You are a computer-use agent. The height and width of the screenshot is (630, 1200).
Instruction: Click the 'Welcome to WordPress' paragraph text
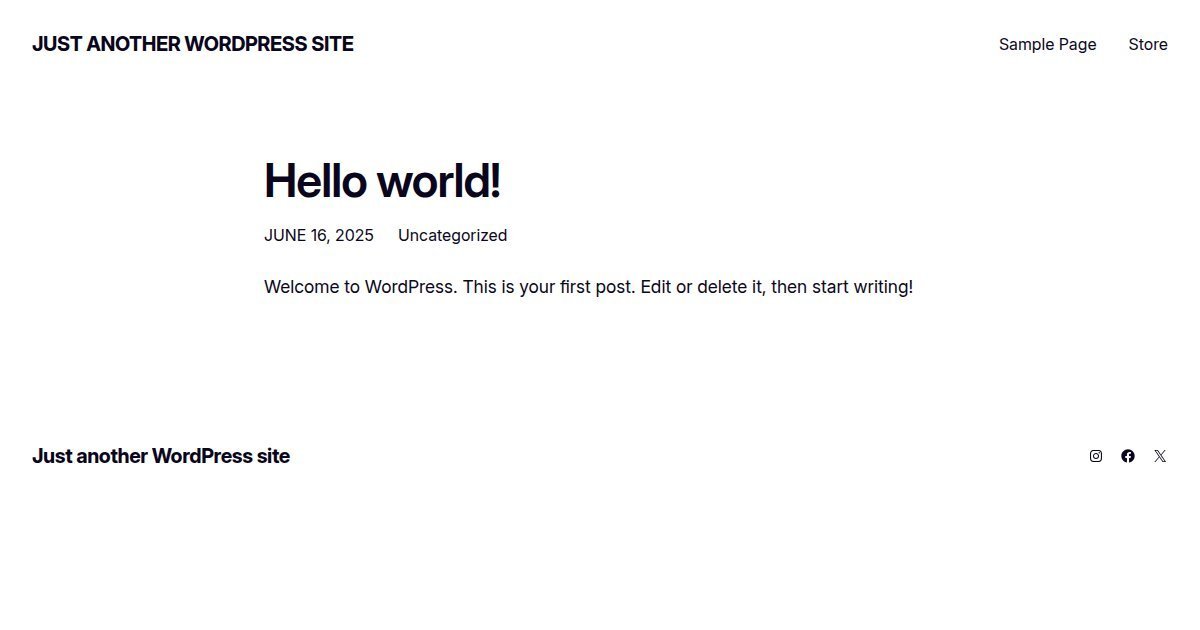588,287
